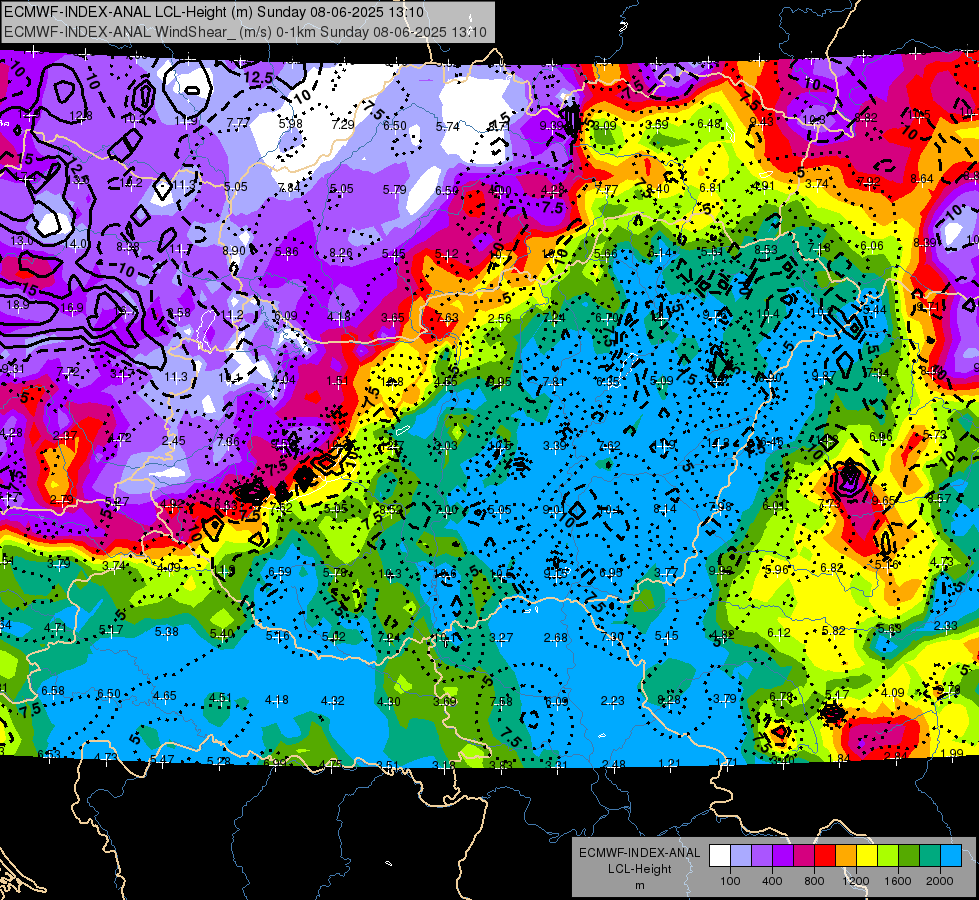Click the wind shear value '7.63'

point(447,317)
